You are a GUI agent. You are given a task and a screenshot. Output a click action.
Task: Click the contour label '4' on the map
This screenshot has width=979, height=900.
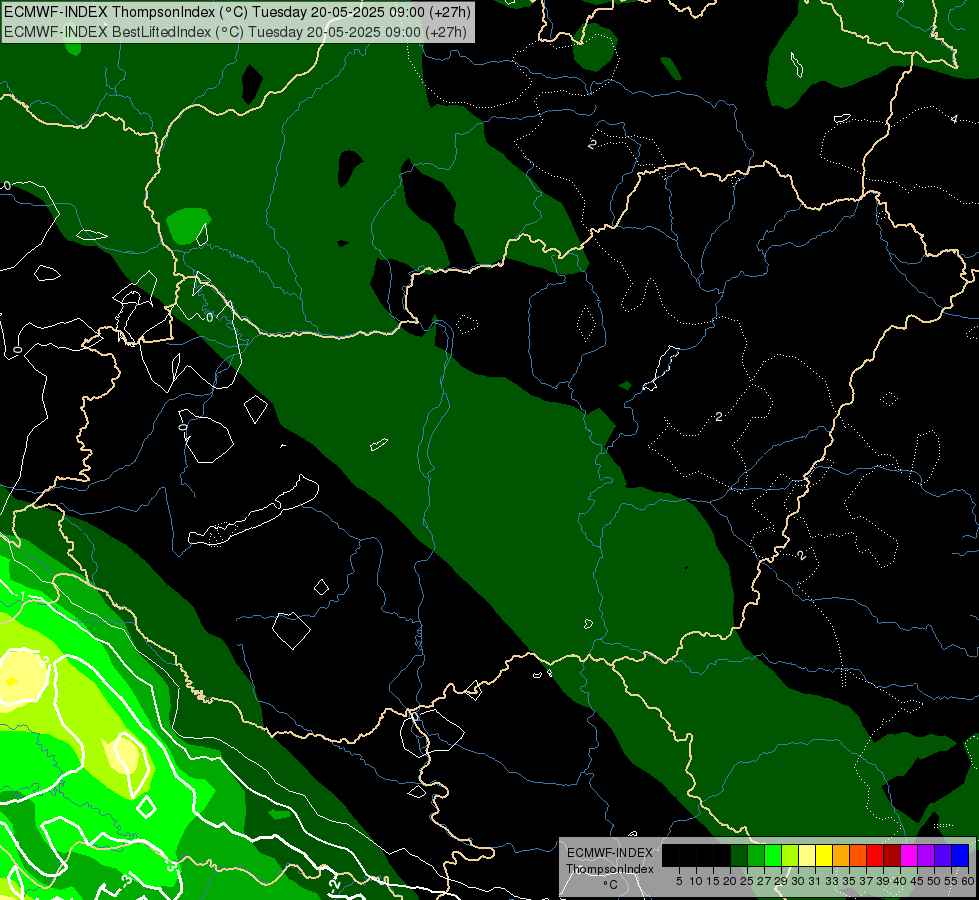pos(954,119)
